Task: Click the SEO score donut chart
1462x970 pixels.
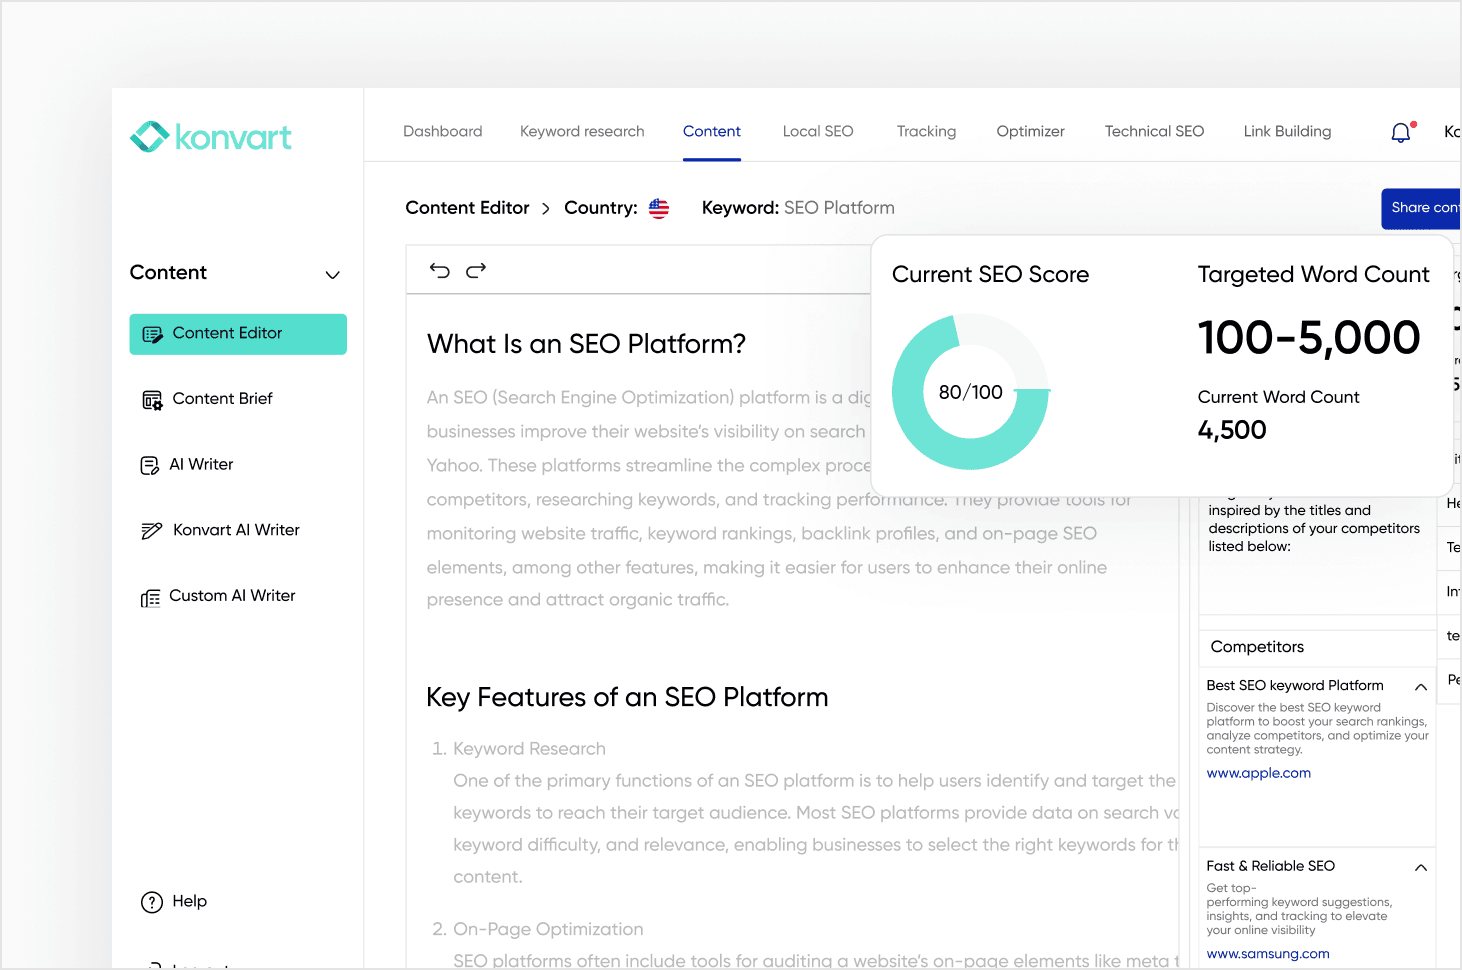Action: click(x=970, y=392)
